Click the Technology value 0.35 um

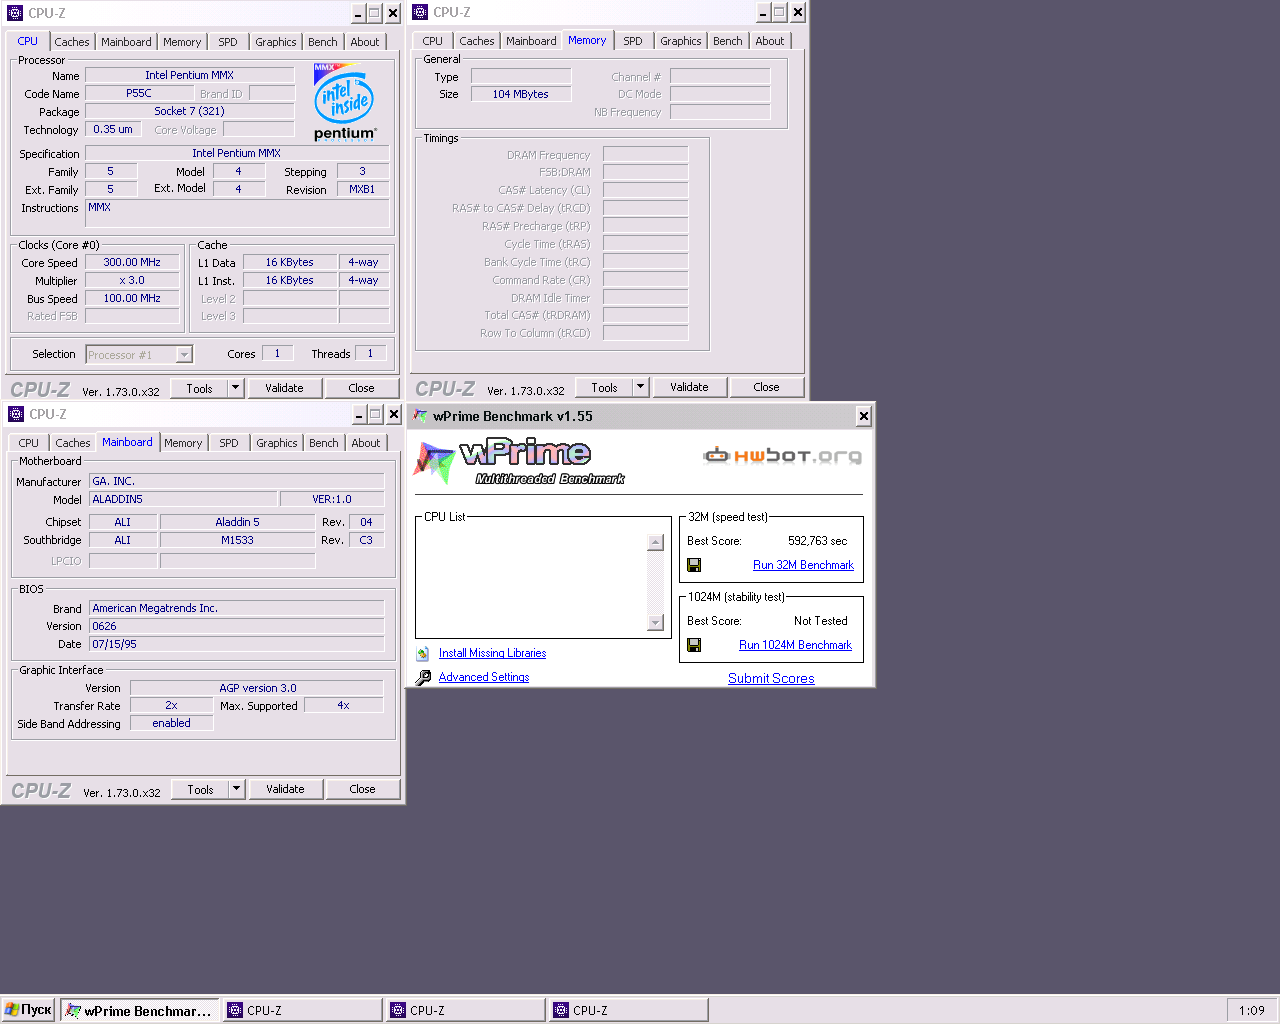[x=113, y=129]
